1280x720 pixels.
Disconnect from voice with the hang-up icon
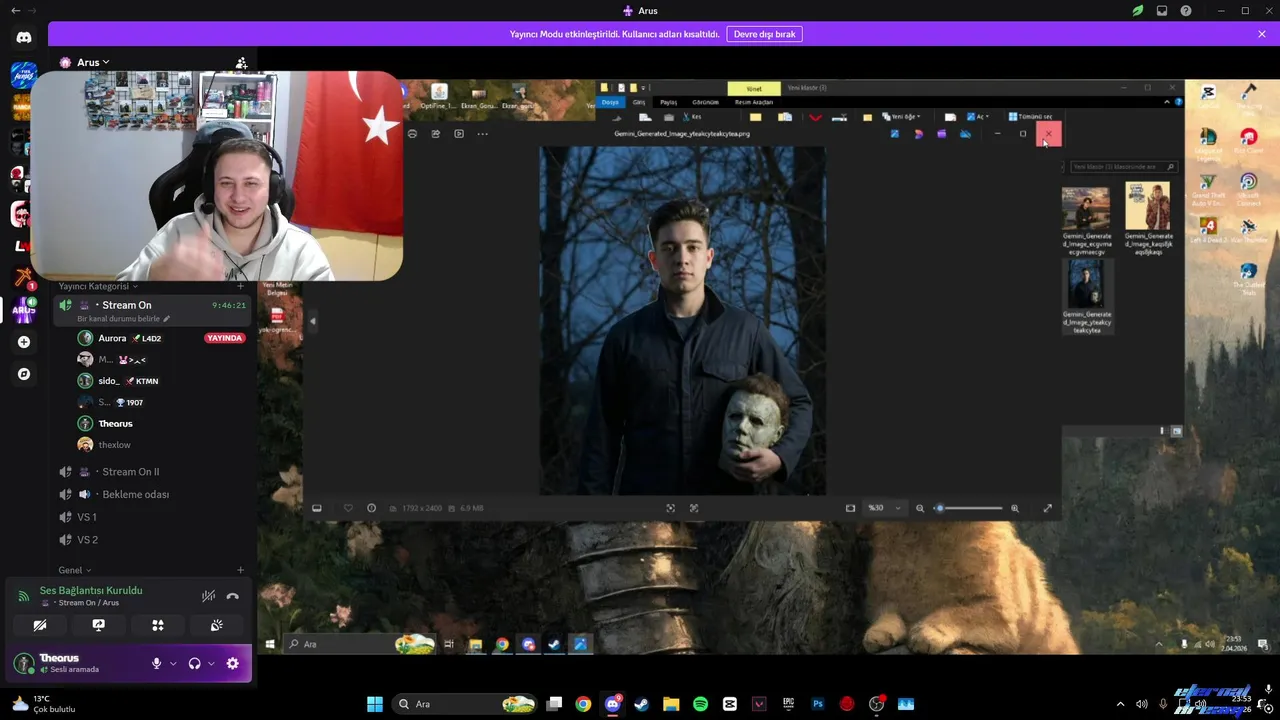pyautogui.click(x=233, y=596)
